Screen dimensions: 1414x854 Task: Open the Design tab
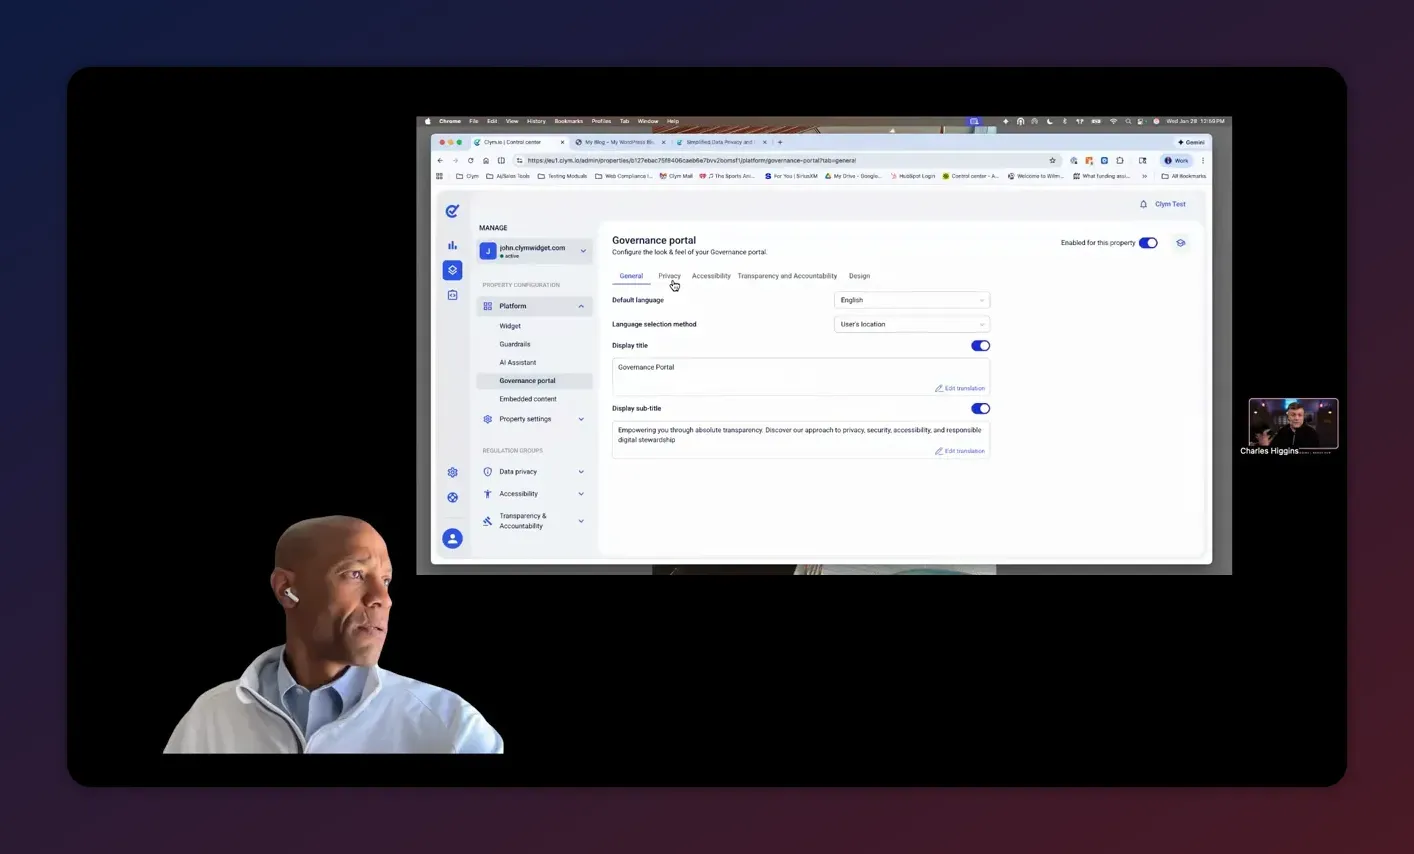(859, 276)
